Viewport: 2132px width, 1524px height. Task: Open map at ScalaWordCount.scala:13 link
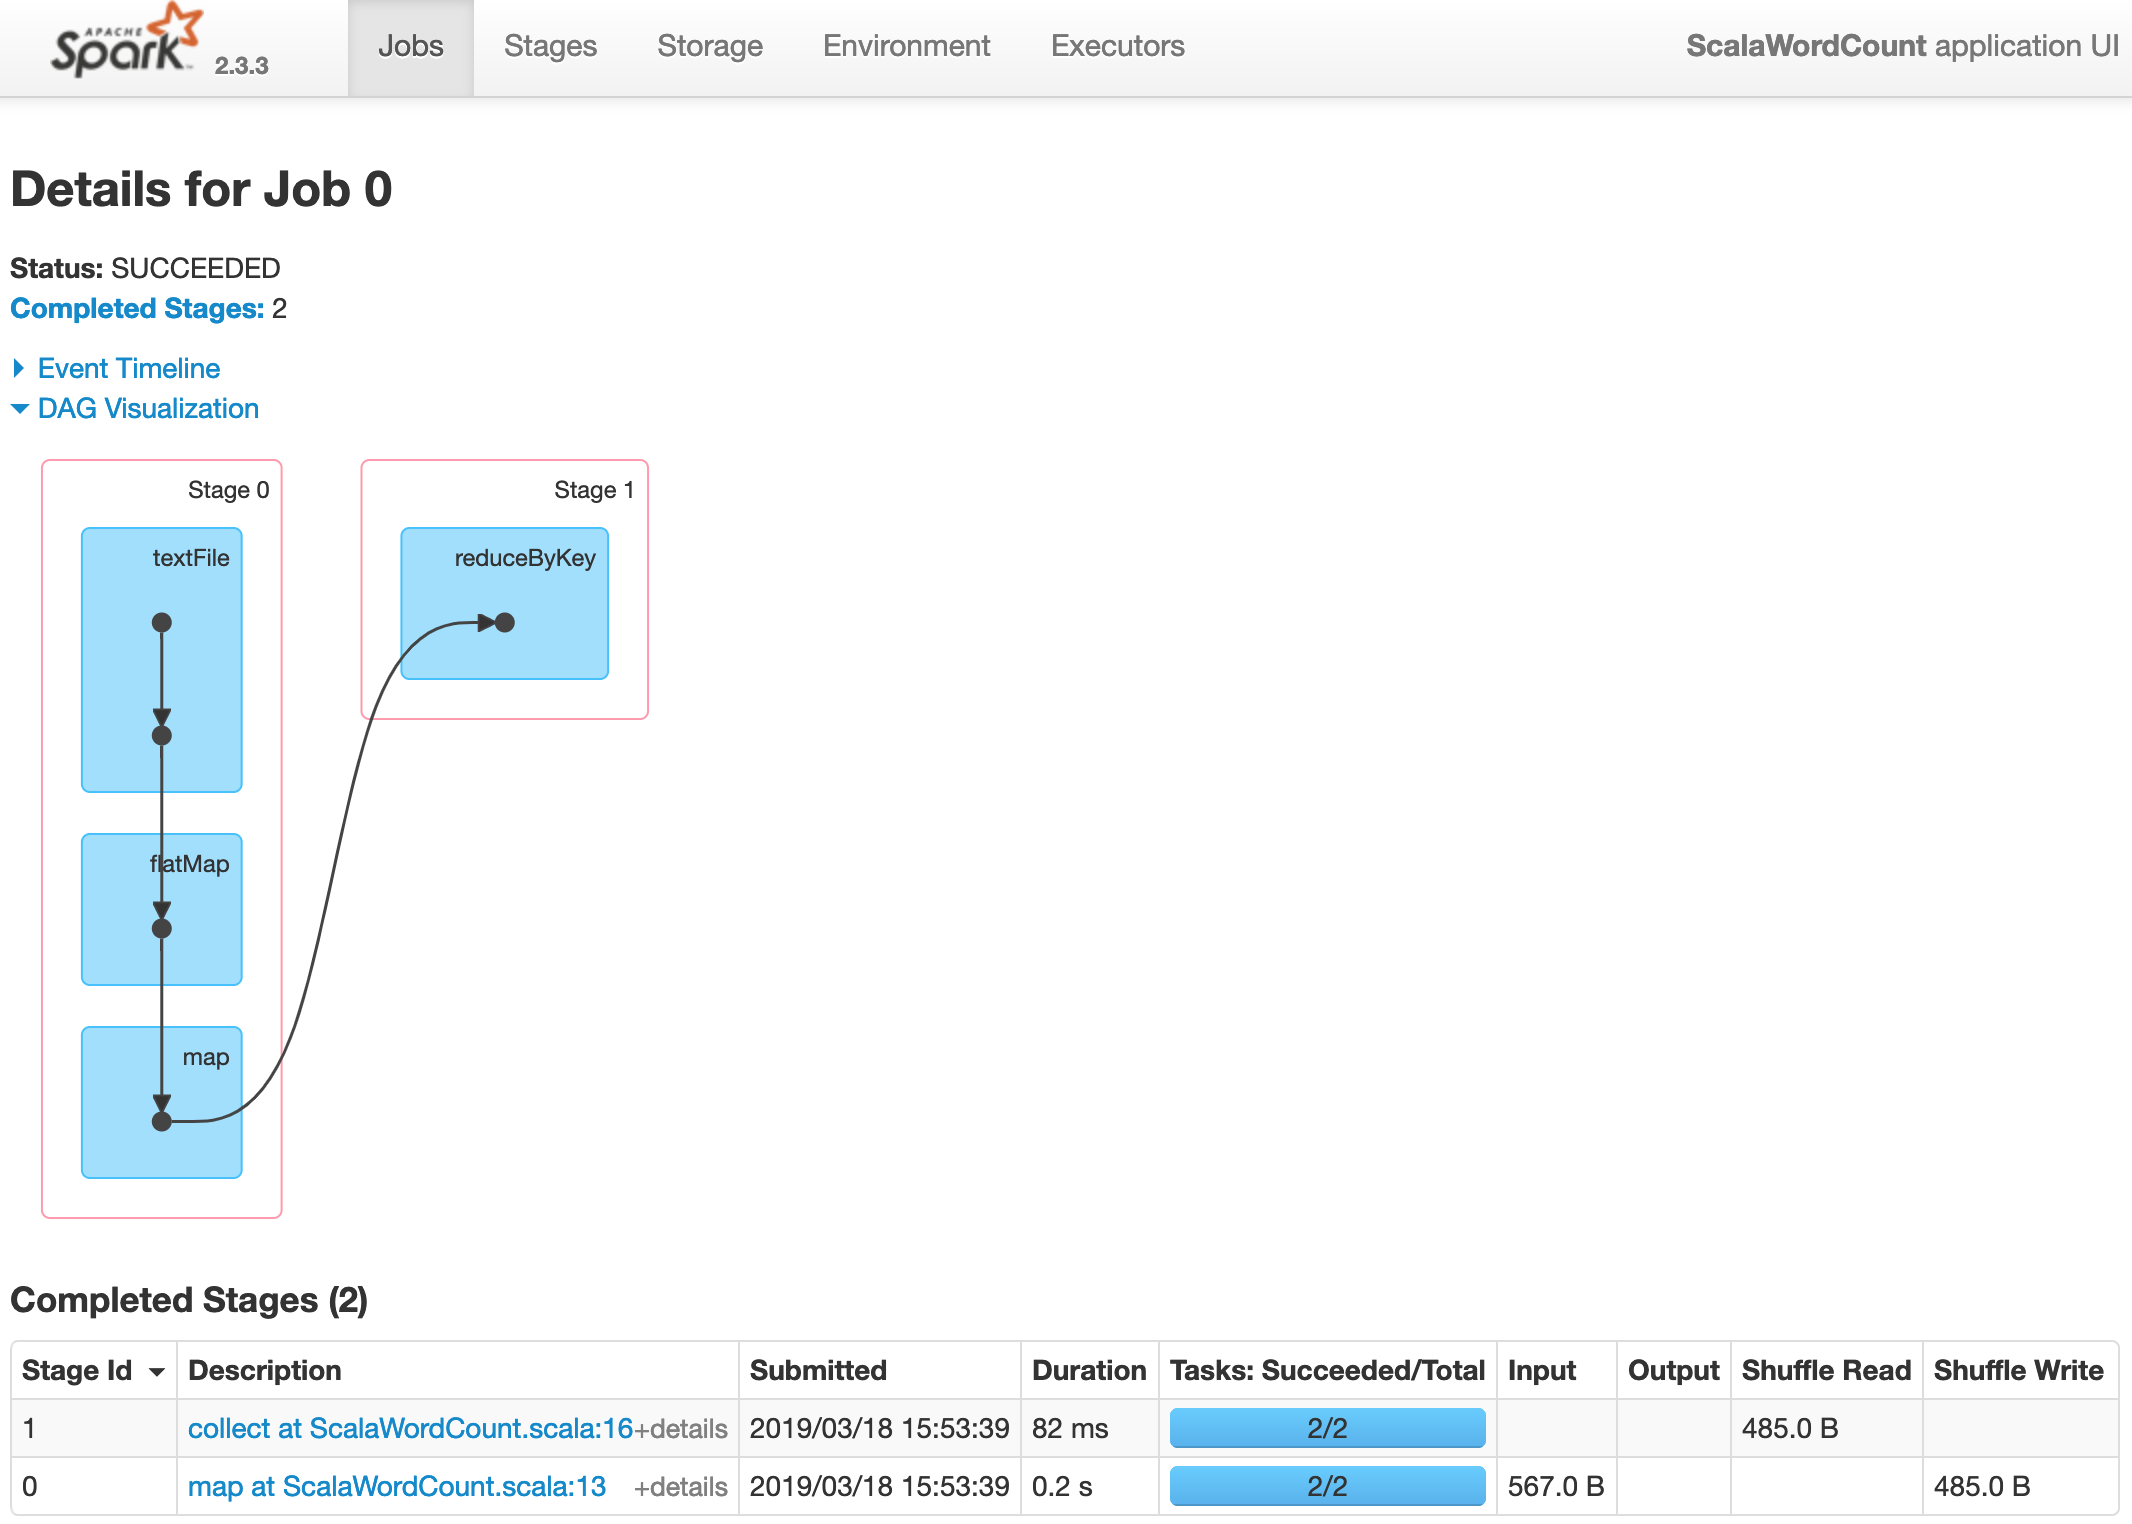[397, 1486]
